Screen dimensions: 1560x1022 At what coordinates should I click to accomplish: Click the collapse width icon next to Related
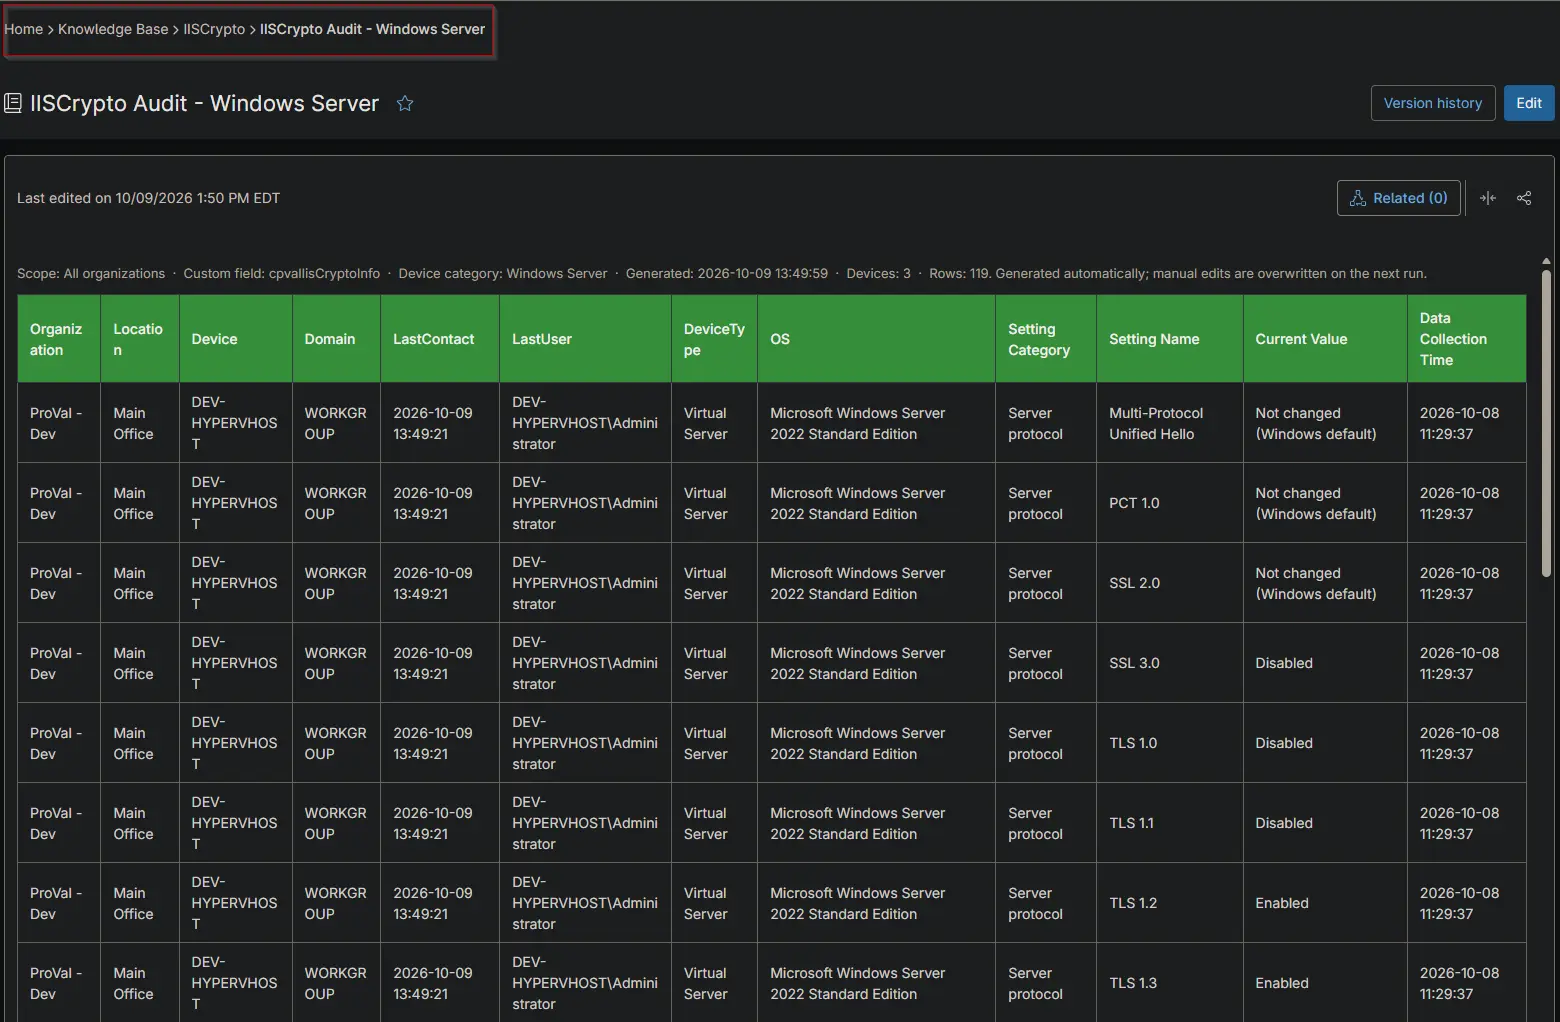point(1488,198)
